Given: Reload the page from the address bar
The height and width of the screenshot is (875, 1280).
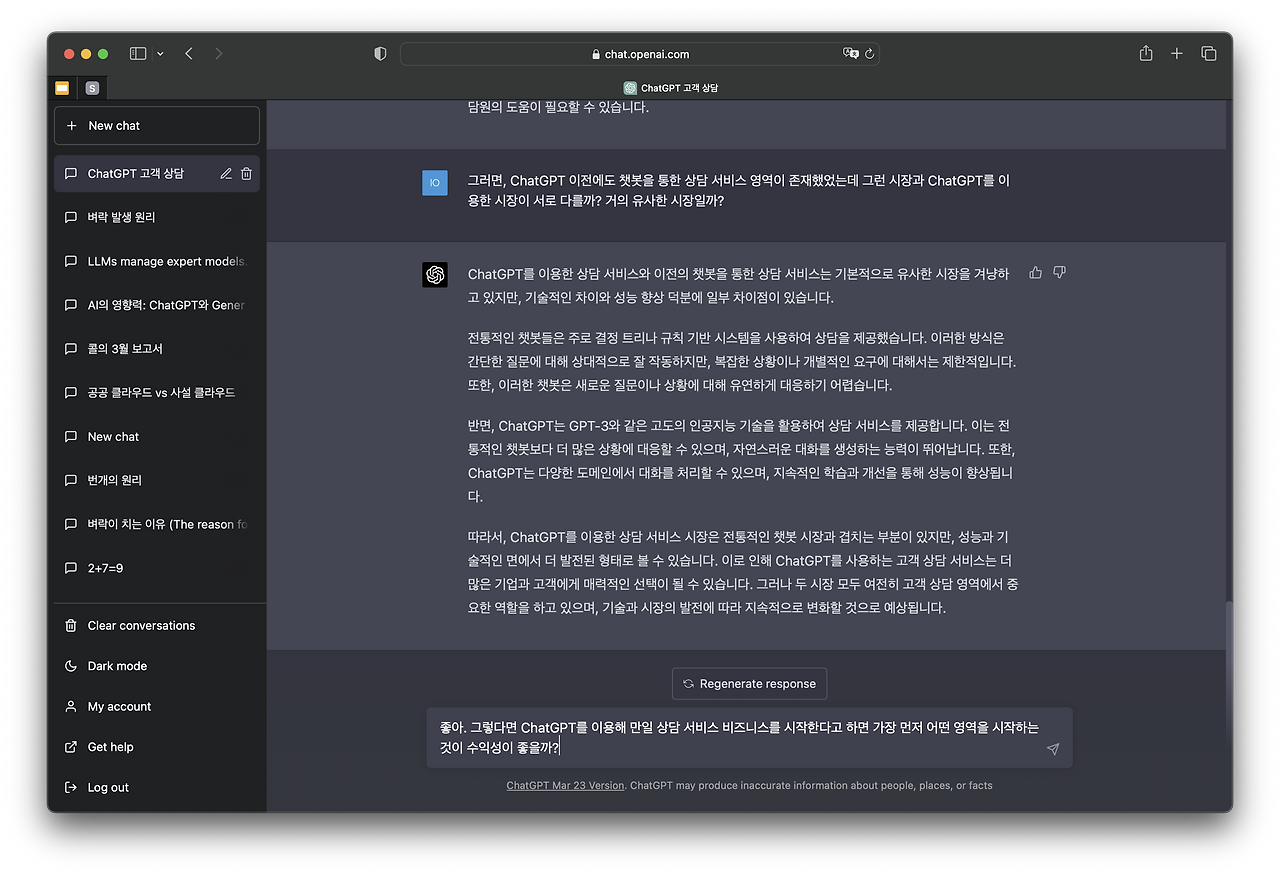Looking at the screenshot, I should click(869, 54).
